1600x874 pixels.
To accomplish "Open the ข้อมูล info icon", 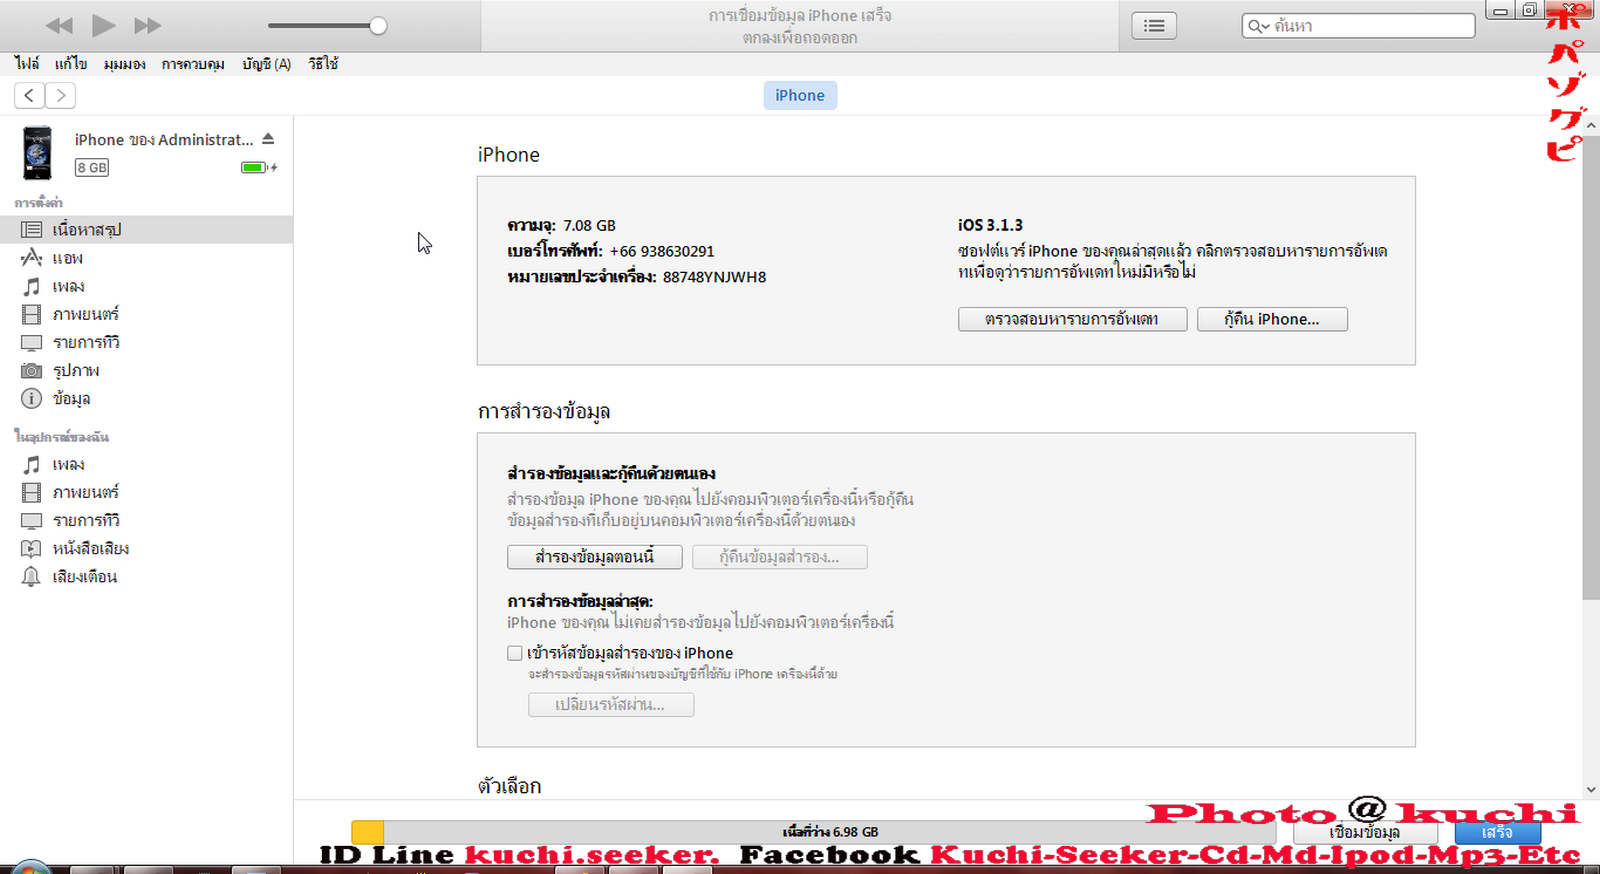I will click(x=32, y=398).
